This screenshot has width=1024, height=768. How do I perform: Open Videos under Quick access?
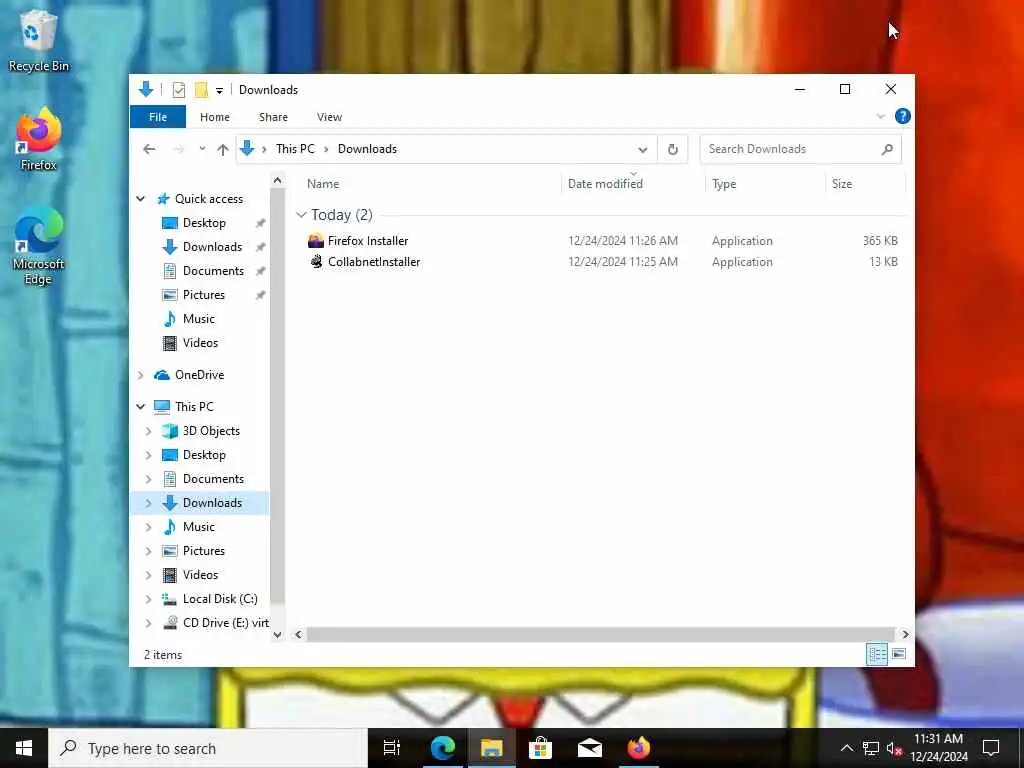pos(200,343)
